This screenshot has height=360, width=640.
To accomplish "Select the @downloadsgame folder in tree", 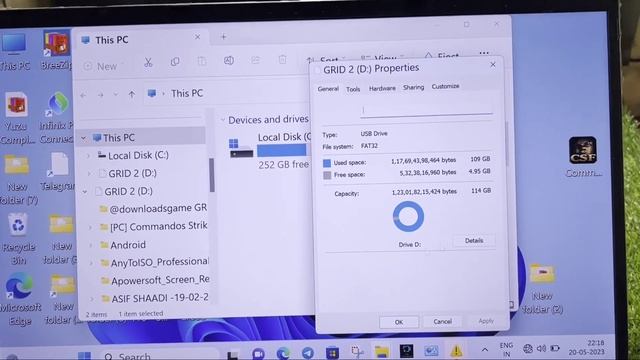I will [x=153, y=209].
